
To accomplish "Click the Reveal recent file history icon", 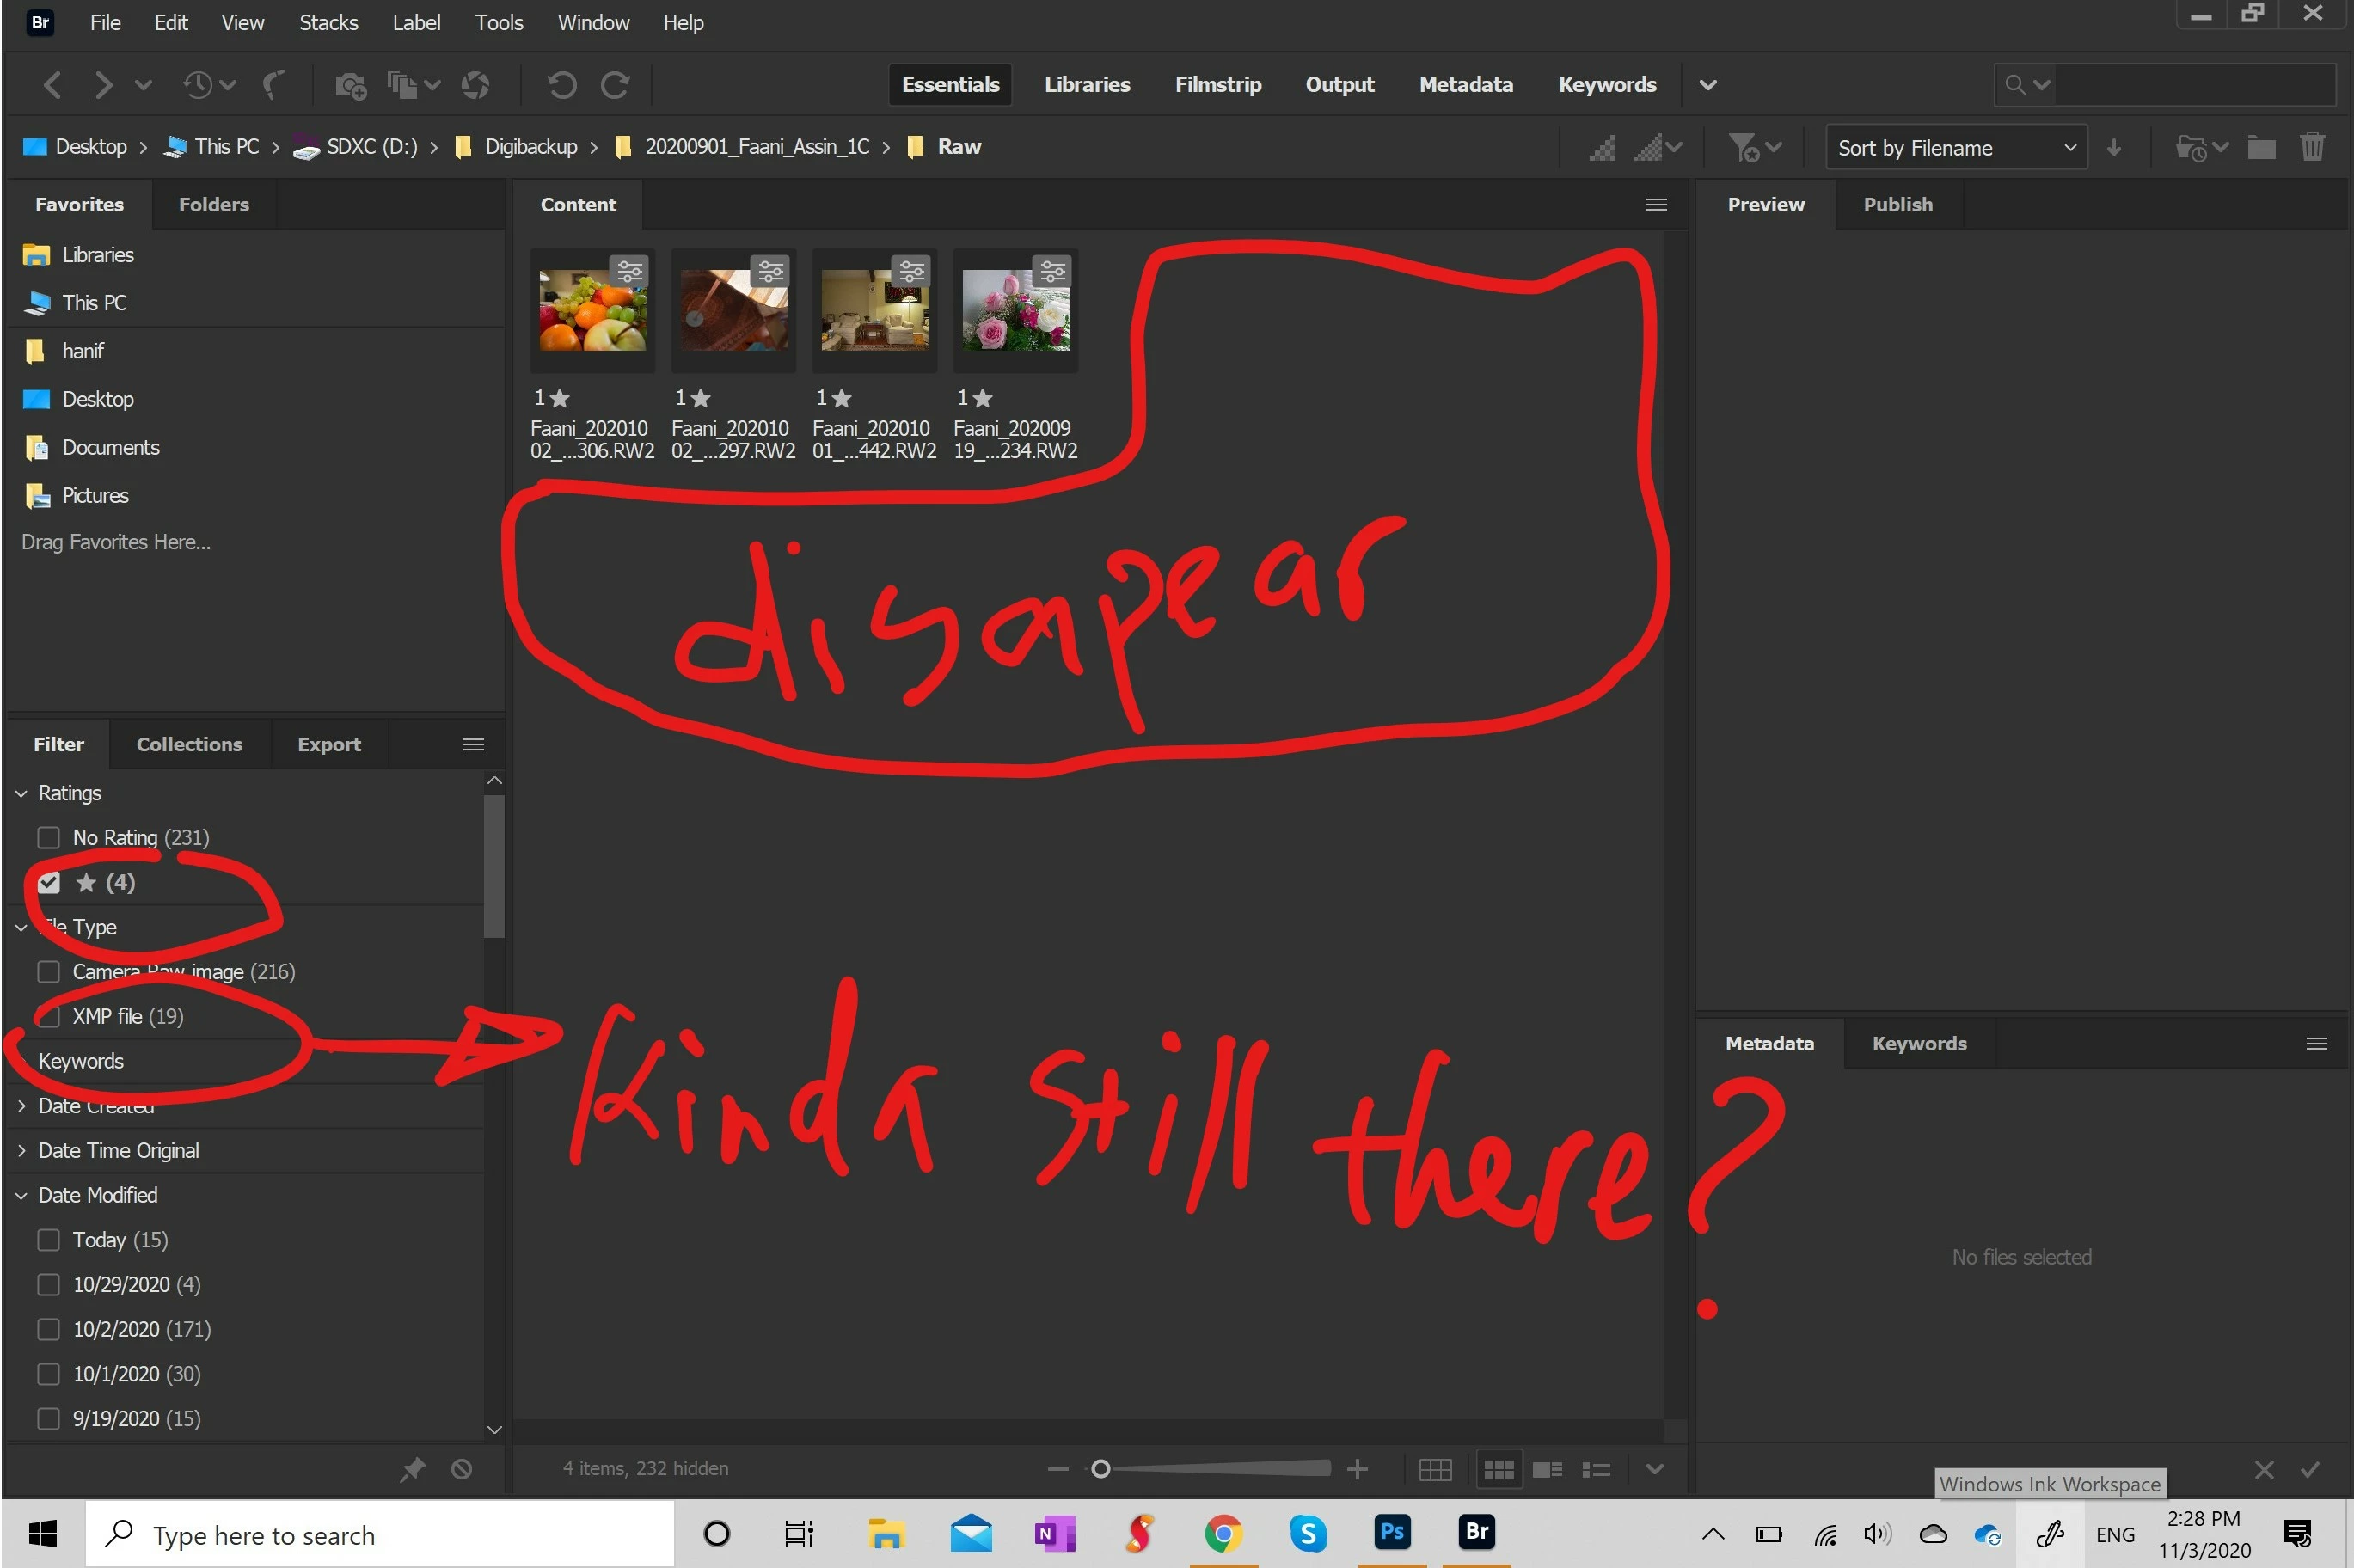I will click(x=198, y=86).
